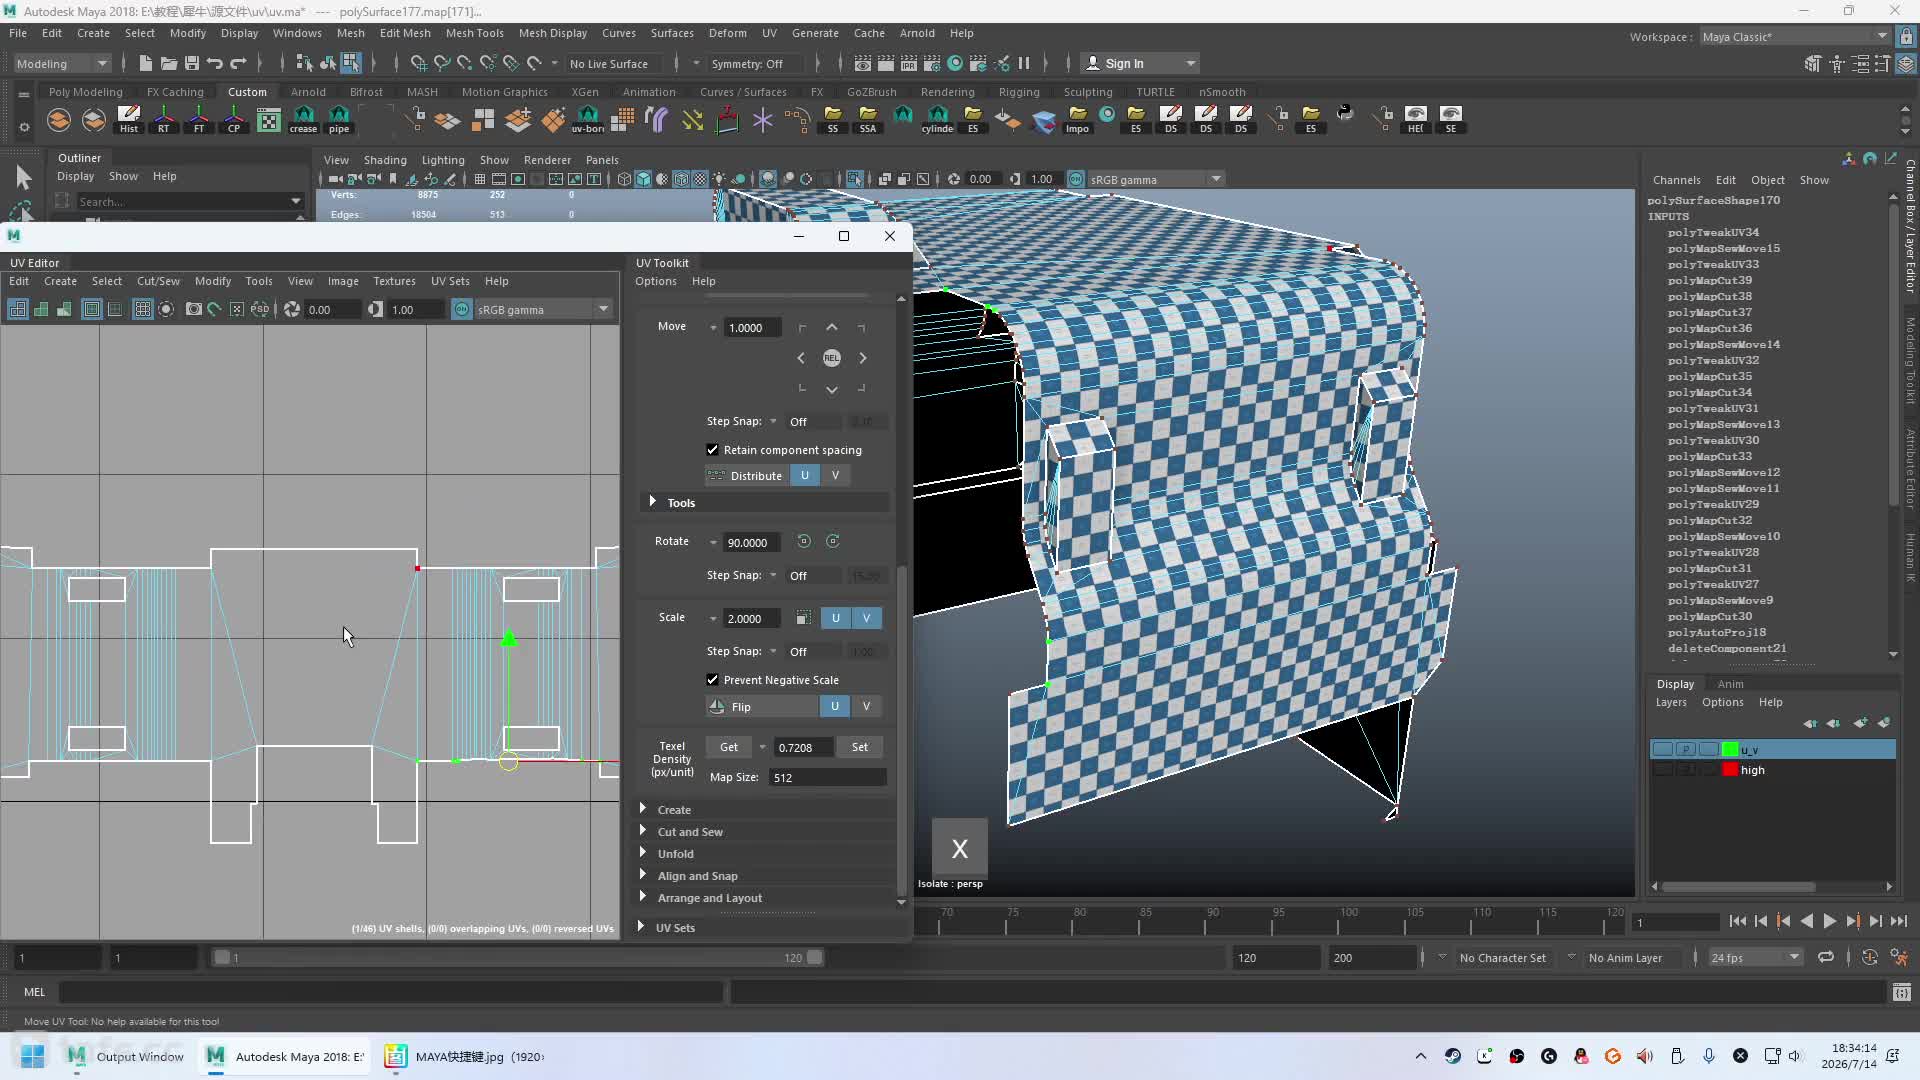Open the Workspace Maya Classic dropdown
The width and height of the screenshot is (1920, 1080).
[1794, 37]
